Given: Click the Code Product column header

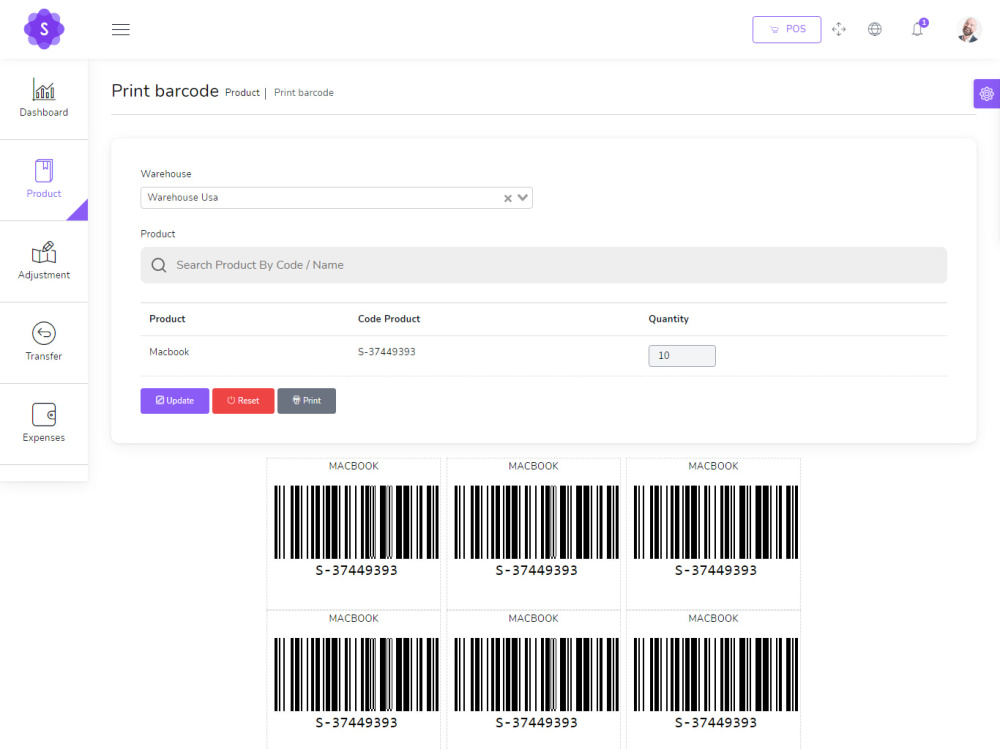Looking at the screenshot, I should coord(389,319).
